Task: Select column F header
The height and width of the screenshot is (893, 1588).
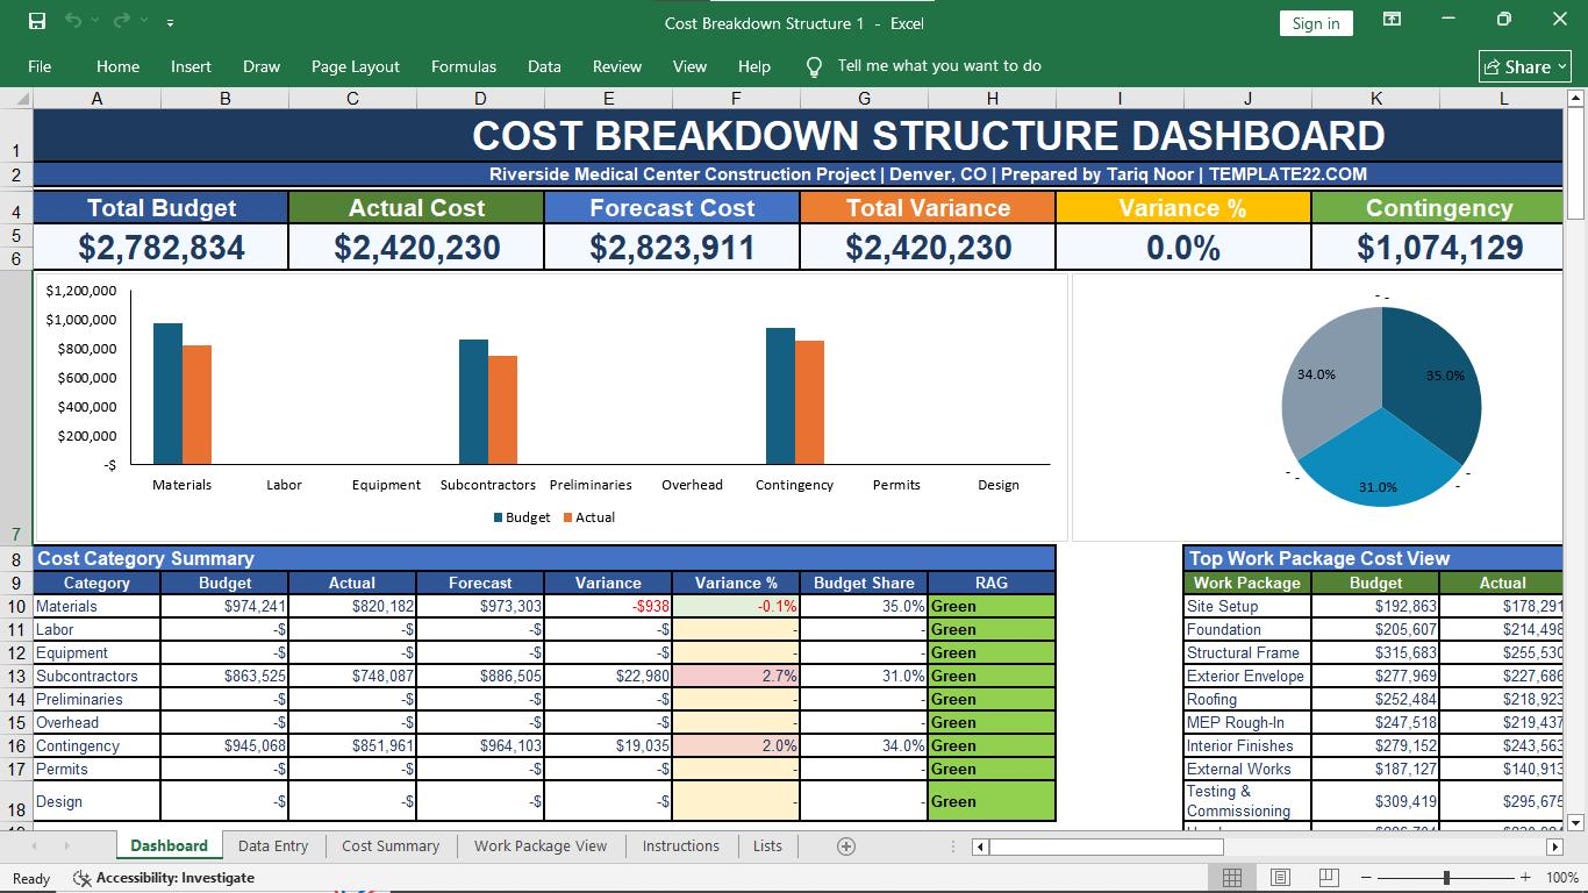Action: tap(736, 98)
